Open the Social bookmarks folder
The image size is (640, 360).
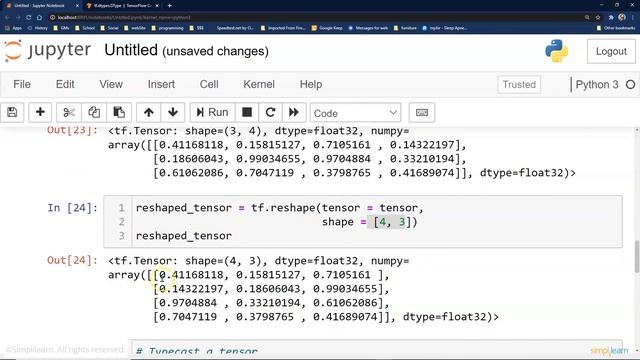pyautogui.click(x=109, y=28)
